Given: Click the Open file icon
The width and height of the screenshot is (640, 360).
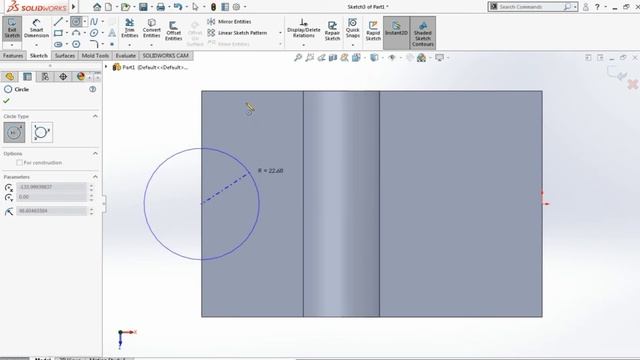Looking at the screenshot, I should 125,7.
